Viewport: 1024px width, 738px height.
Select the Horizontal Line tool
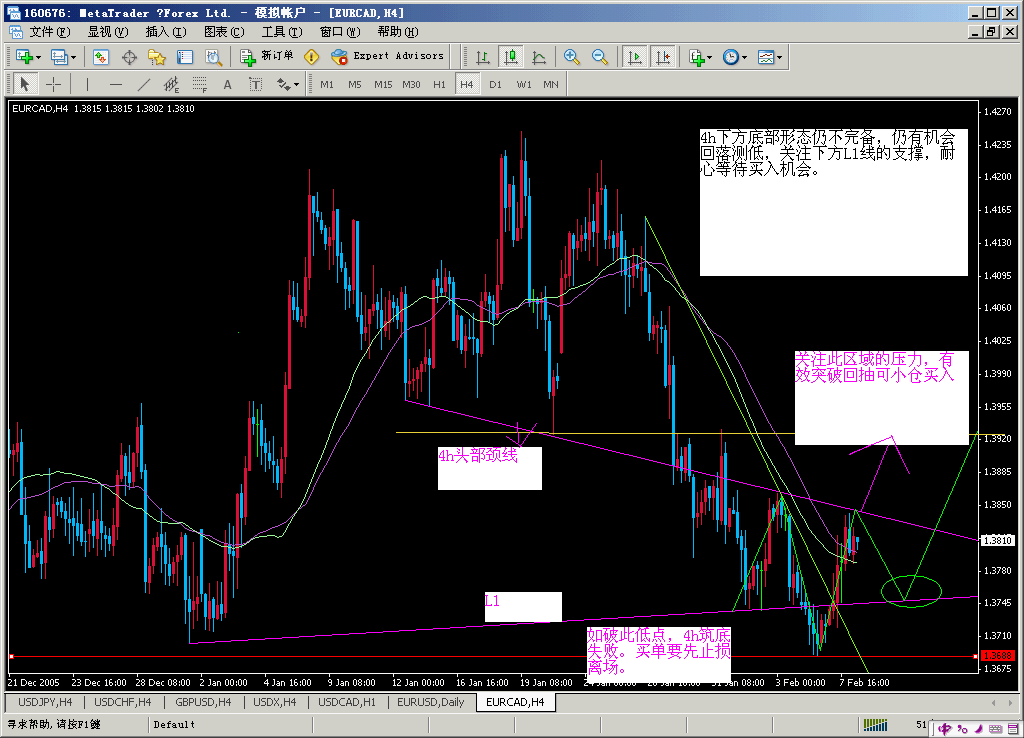pyautogui.click(x=114, y=84)
